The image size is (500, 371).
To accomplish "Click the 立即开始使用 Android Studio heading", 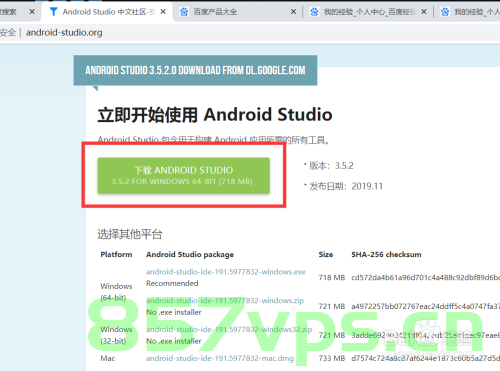I will [215, 115].
